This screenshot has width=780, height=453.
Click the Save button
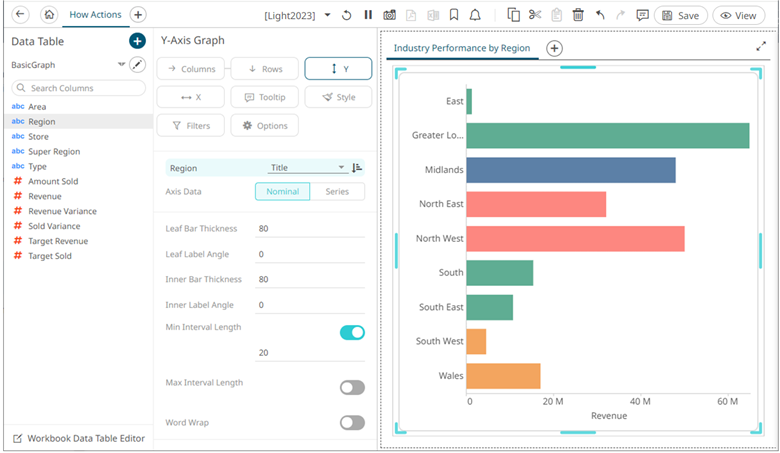681,15
